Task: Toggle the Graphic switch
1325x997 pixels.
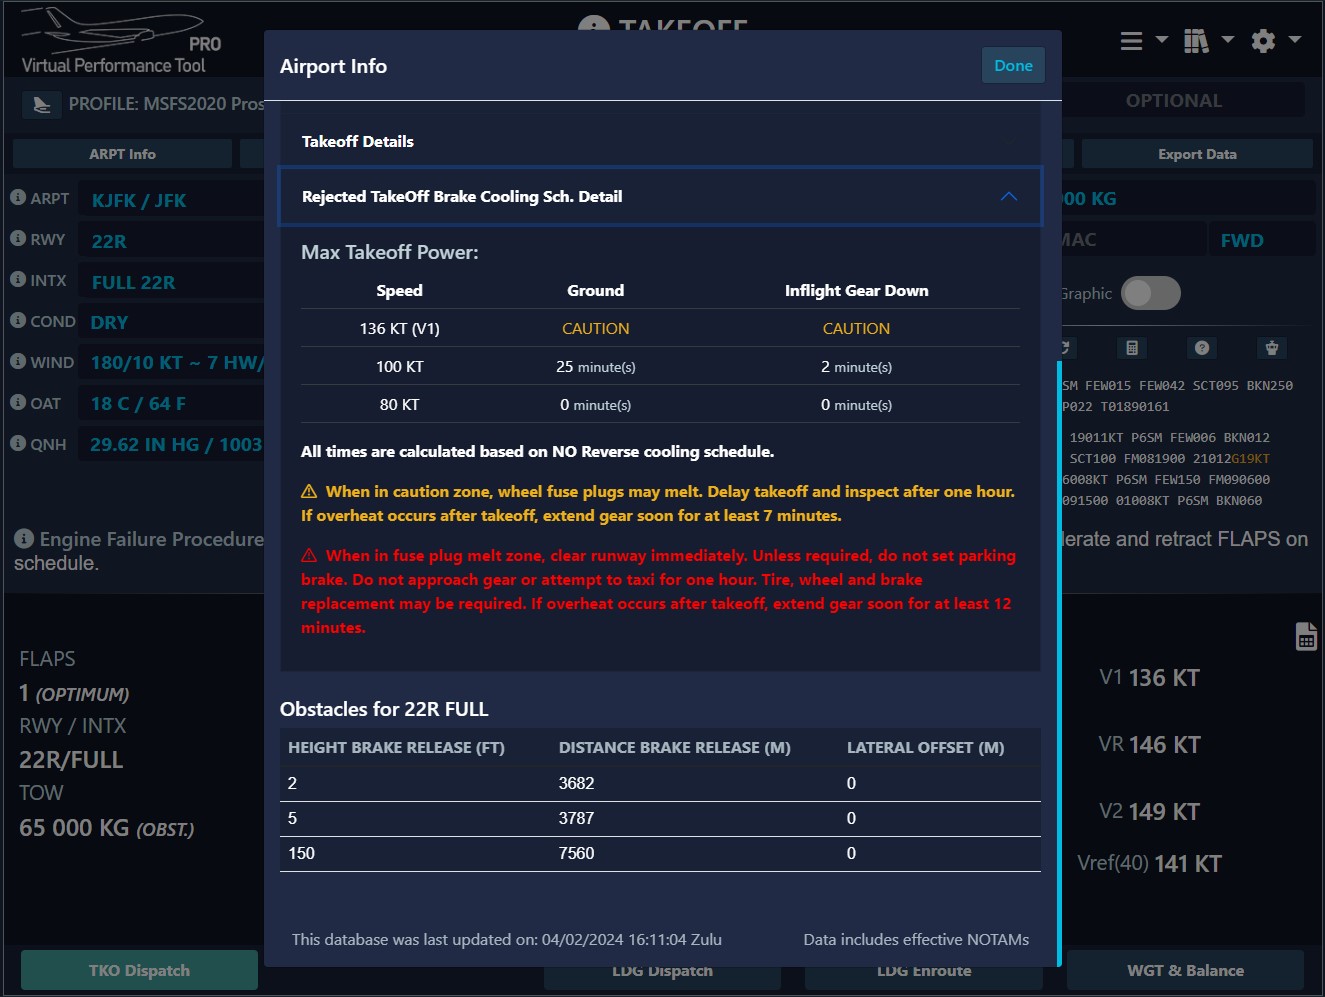Action: (x=1150, y=293)
